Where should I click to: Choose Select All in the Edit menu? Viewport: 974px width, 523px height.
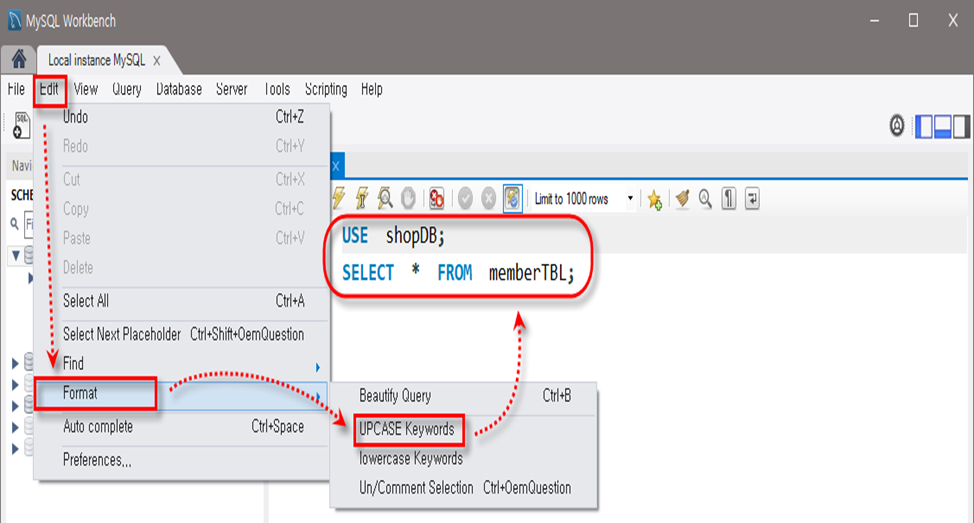pos(181,301)
